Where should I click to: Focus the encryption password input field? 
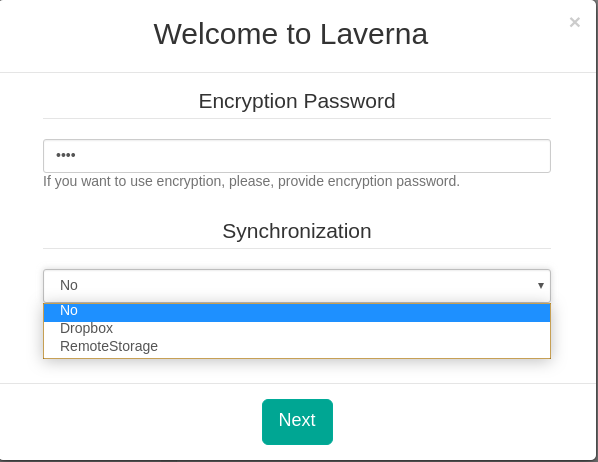tap(297, 156)
